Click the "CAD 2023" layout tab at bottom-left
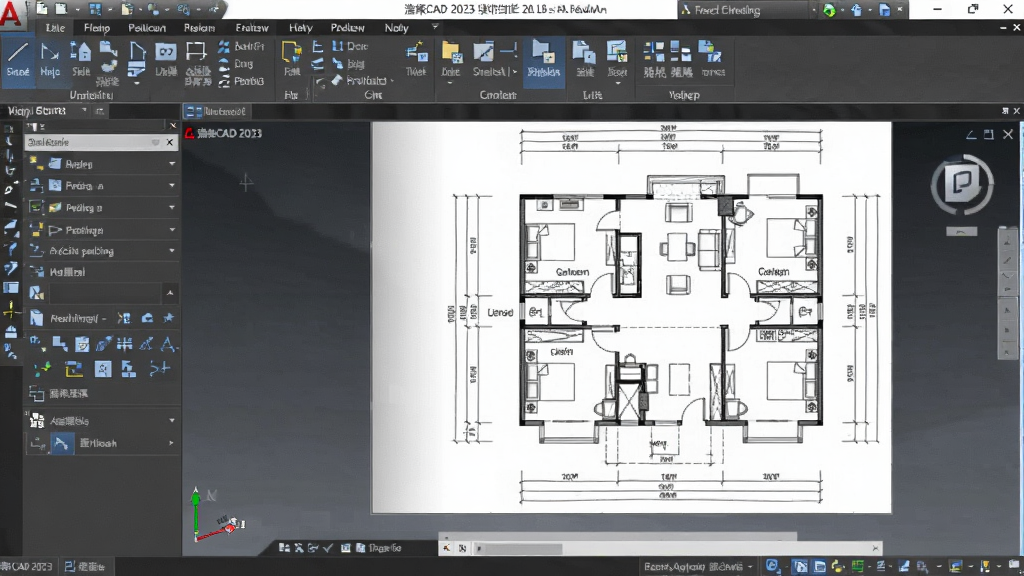Screen dimensions: 1024x576 click(x=29, y=567)
